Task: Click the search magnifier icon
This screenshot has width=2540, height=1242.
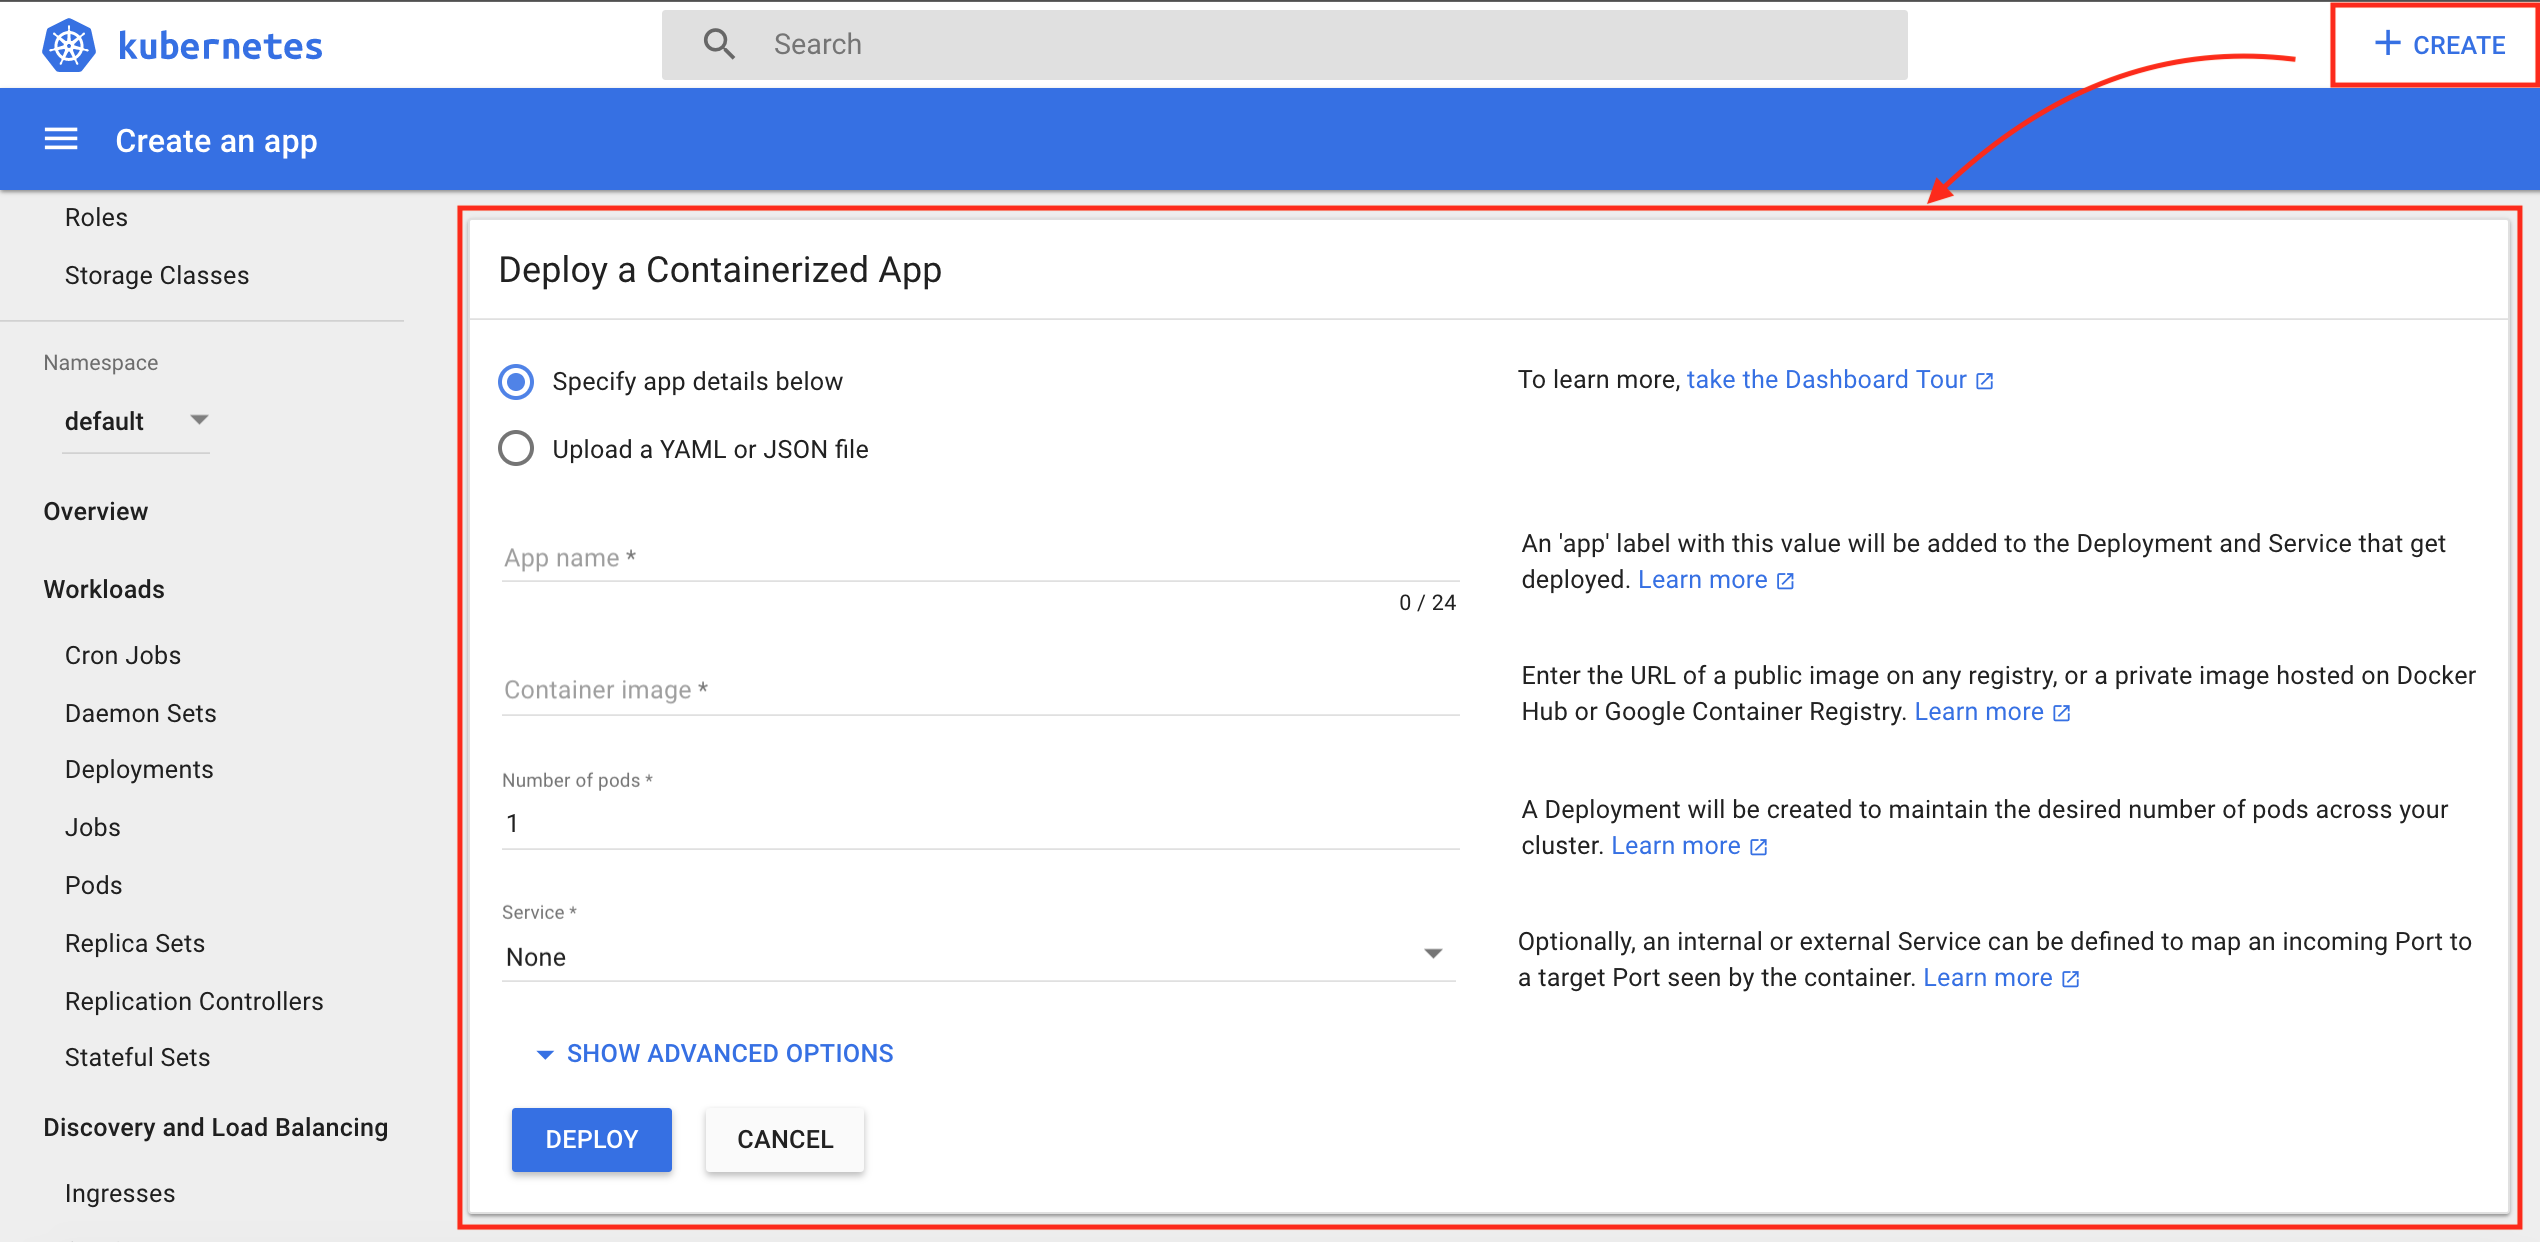Action: (x=718, y=44)
